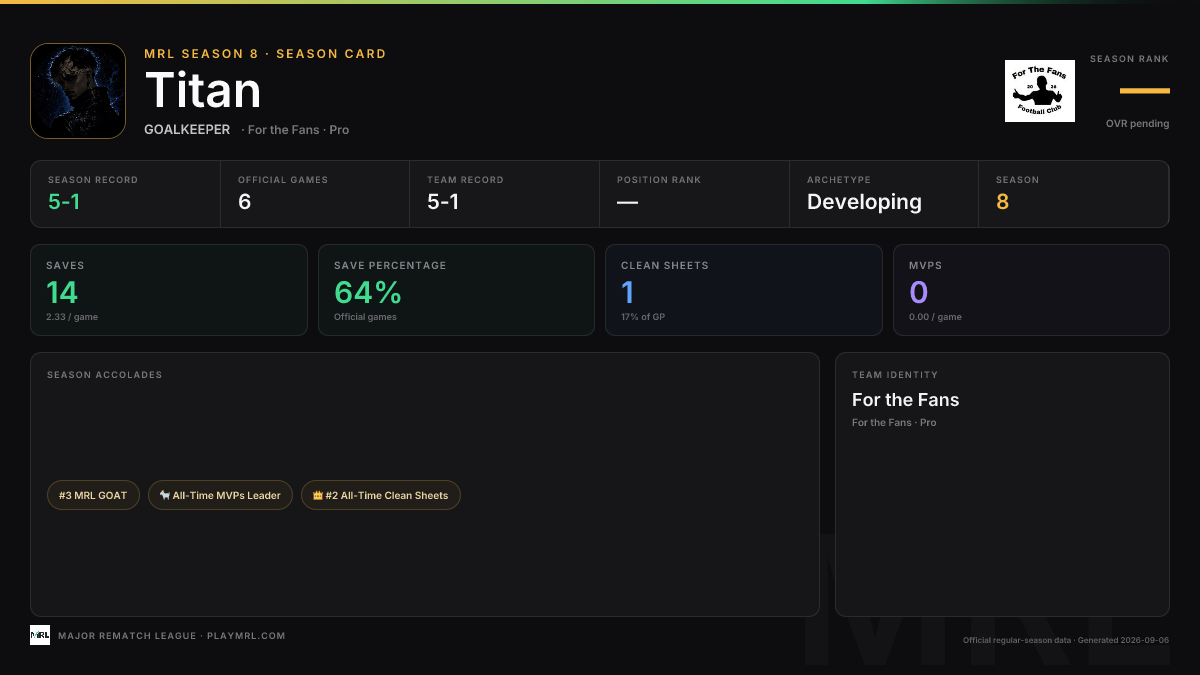This screenshot has width=1200, height=675.
Task: Select the #2 All-Time Clean Sheets badge
Action: click(x=381, y=495)
